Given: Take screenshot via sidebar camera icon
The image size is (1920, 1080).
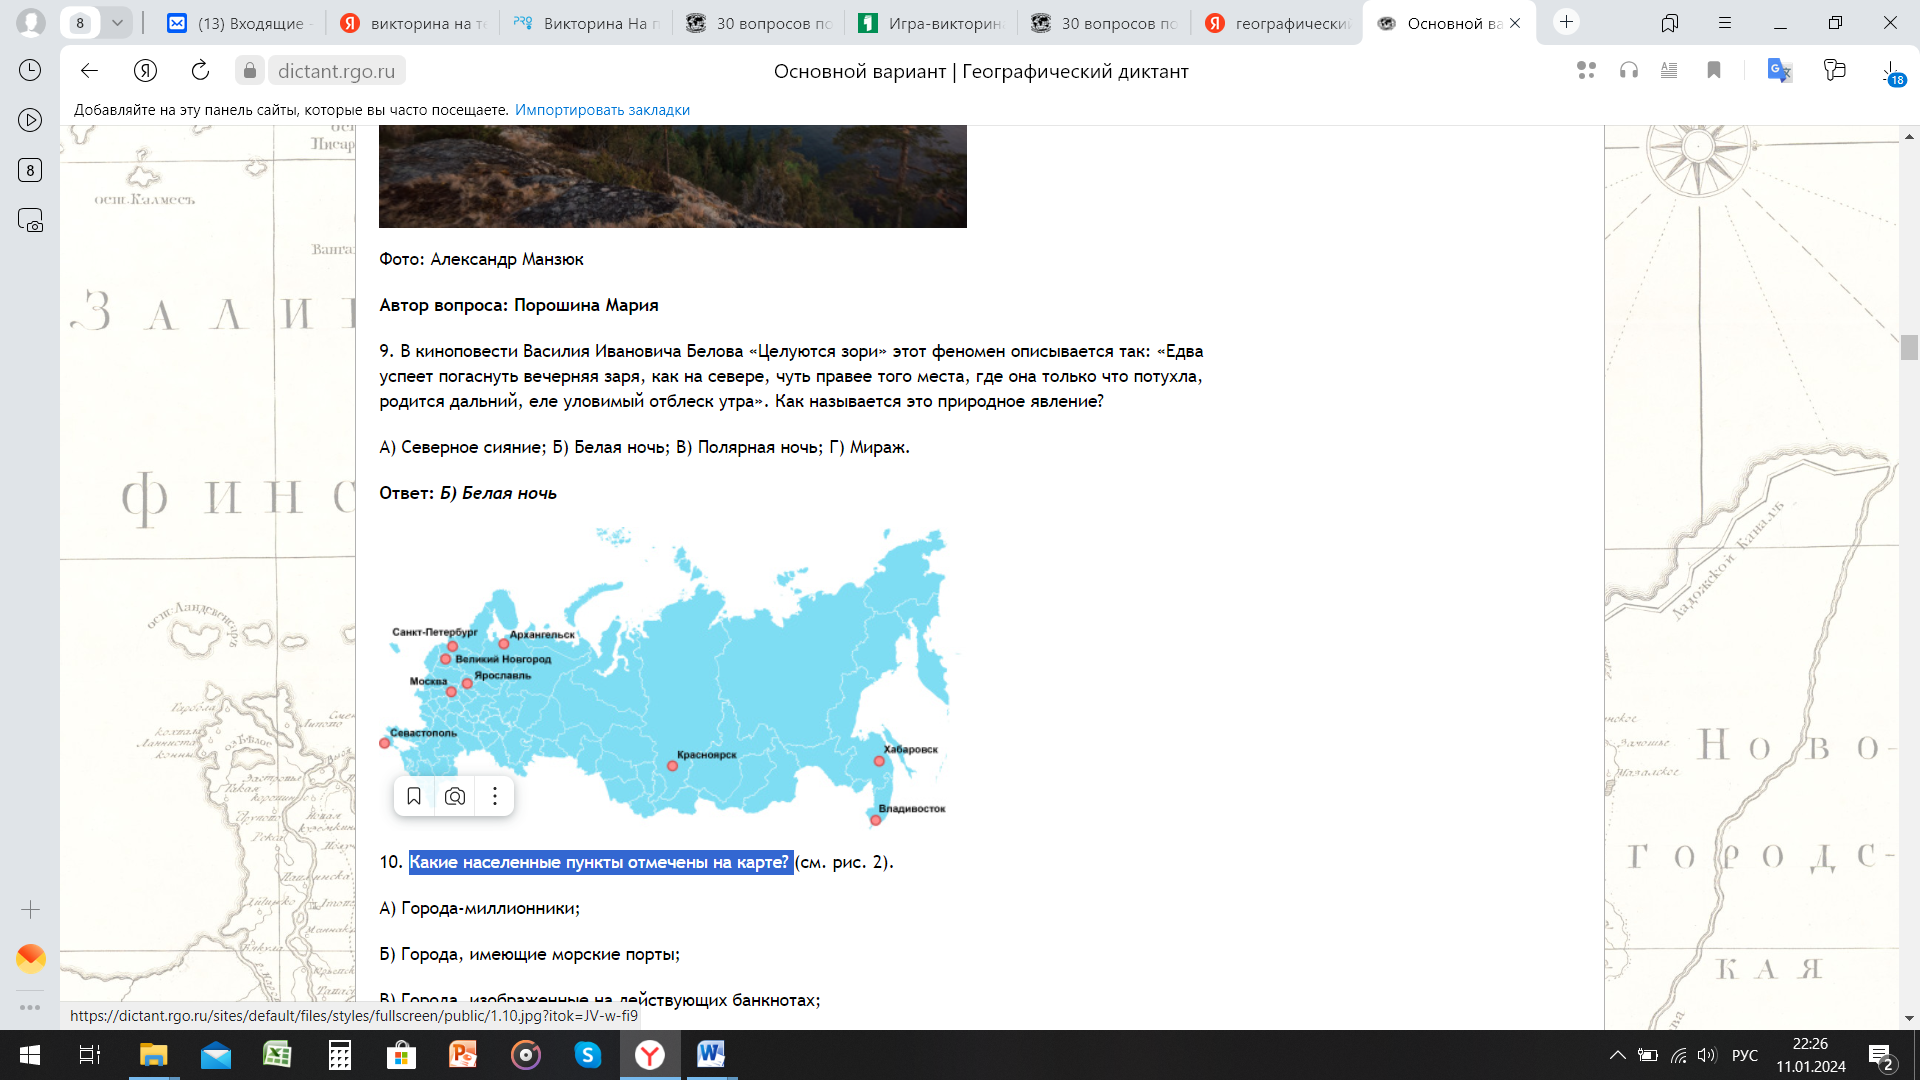Looking at the screenshot, I should tap(30, 220).
